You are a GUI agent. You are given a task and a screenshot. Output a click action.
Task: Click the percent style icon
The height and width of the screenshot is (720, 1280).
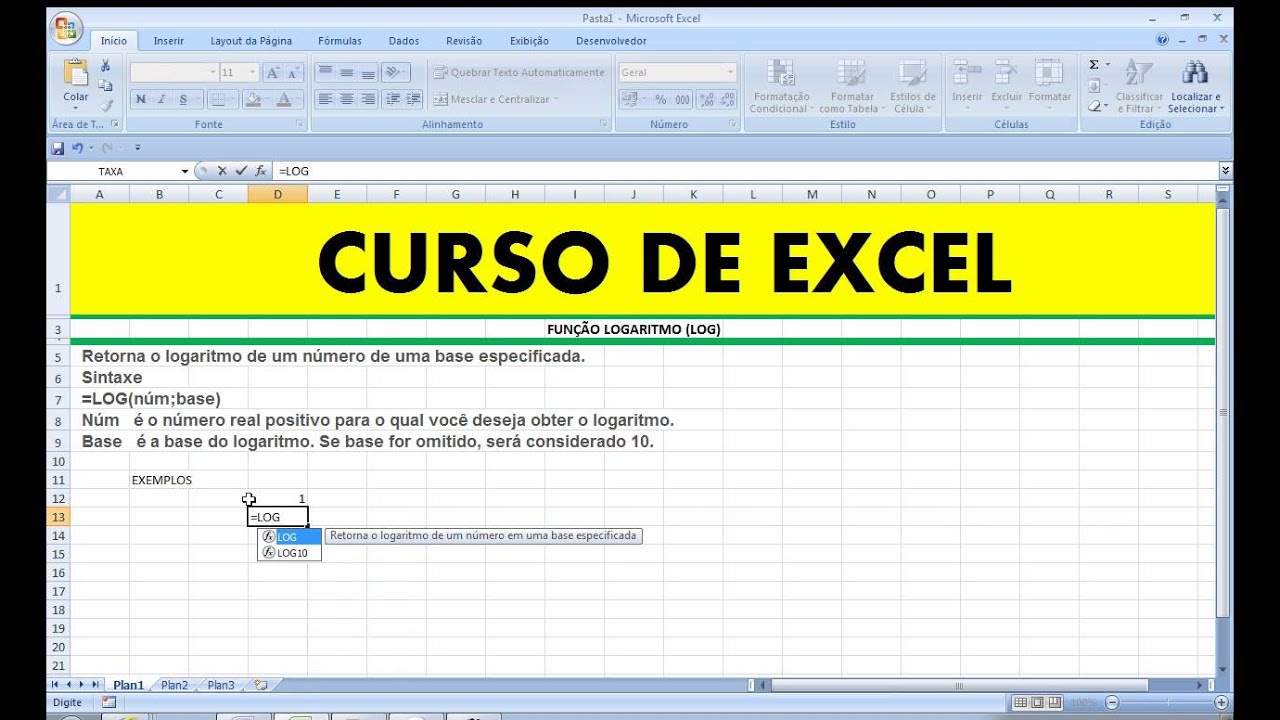660,99
